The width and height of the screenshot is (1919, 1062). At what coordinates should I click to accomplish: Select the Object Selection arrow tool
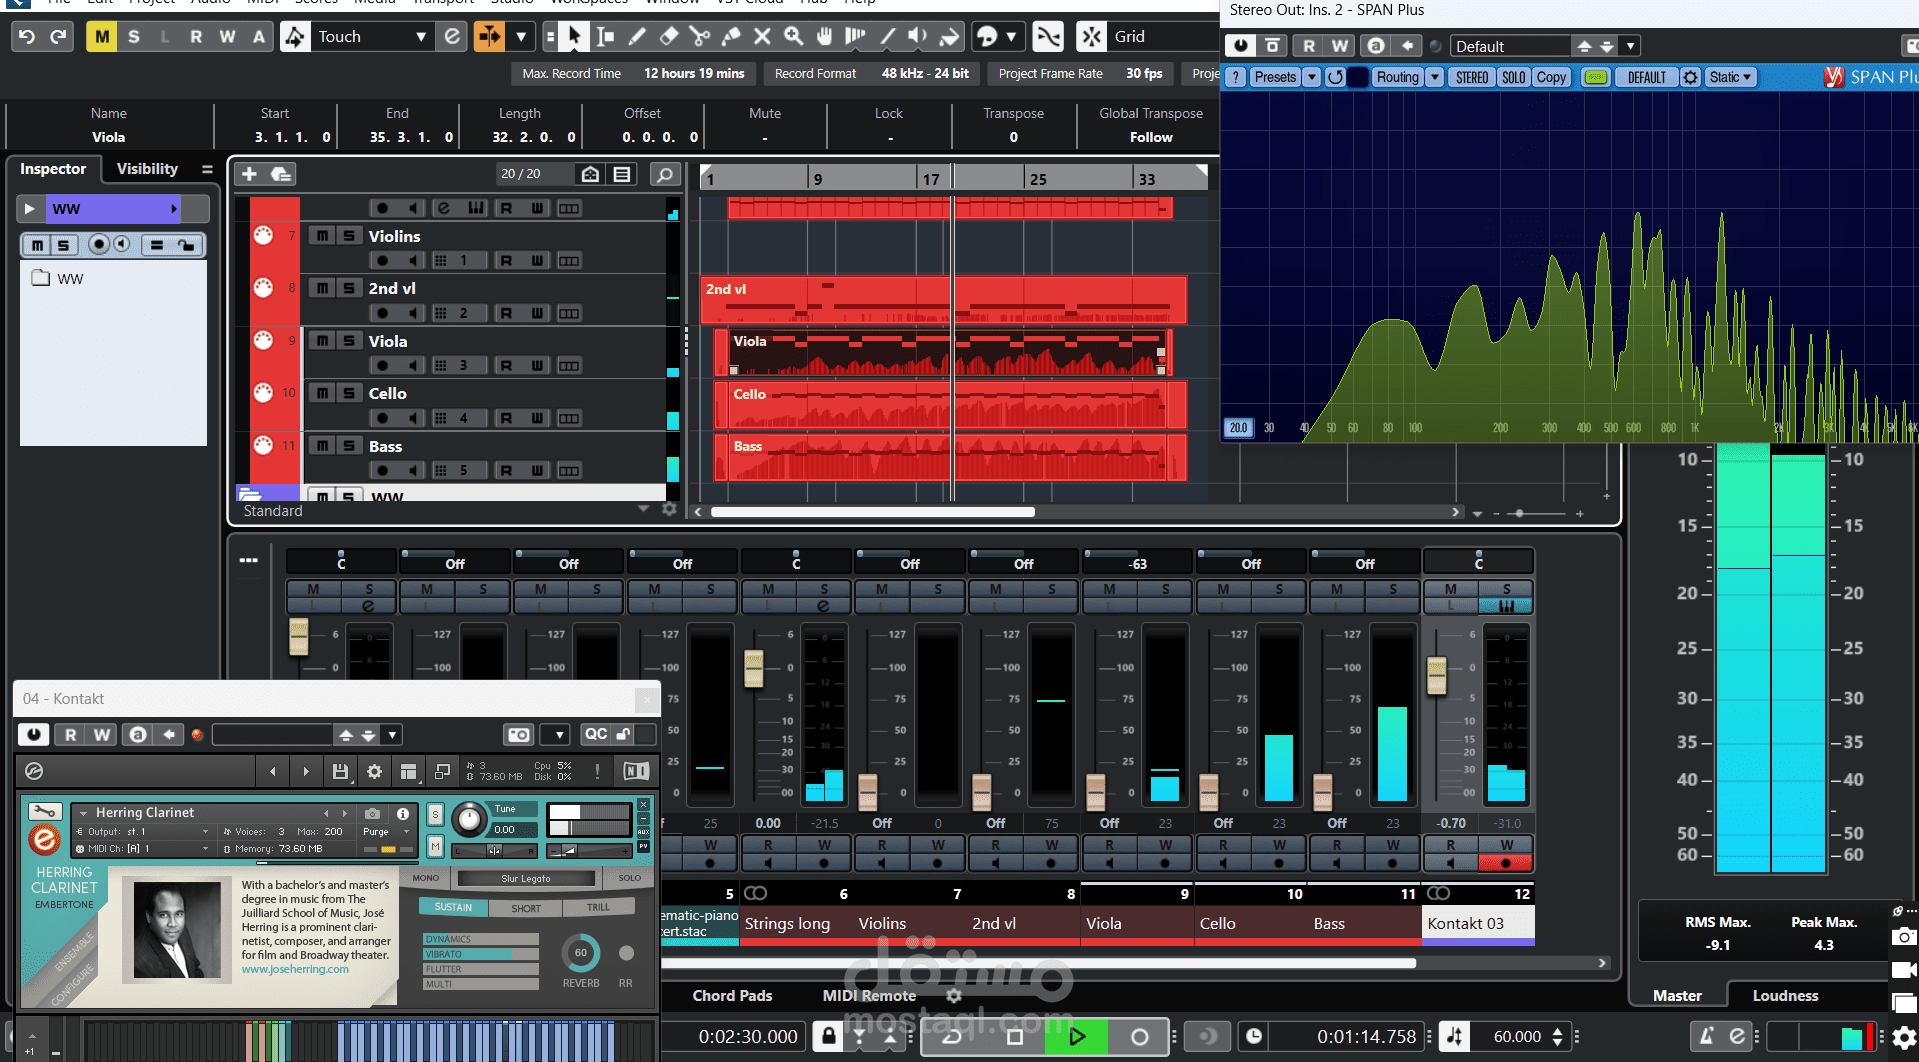pos(574,37)
